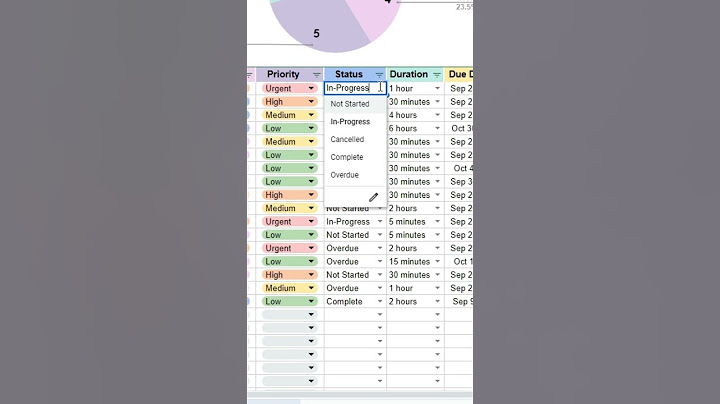Open the status dropdown arrow for Complete
Viewport: 720px width, 404px height.
(380, 301)
